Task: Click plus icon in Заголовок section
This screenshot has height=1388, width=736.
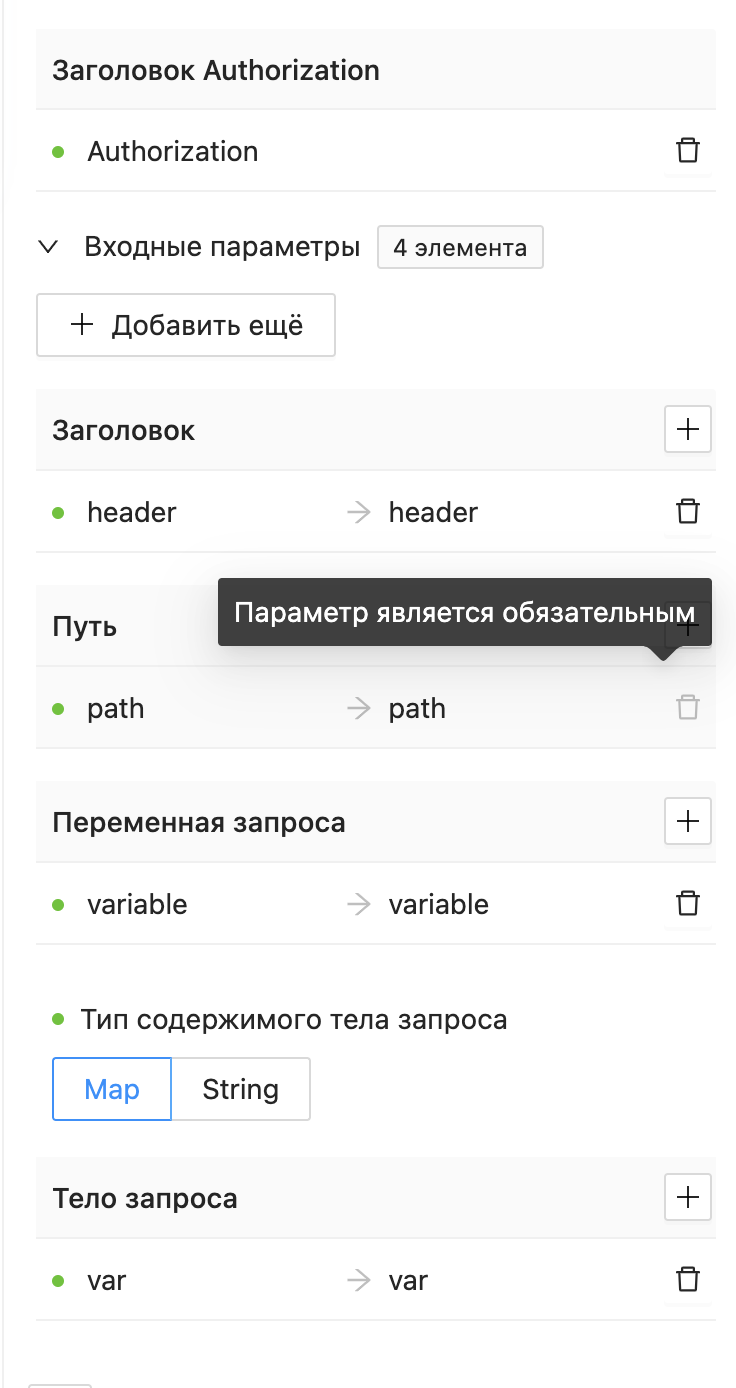Action: point(687,429)
